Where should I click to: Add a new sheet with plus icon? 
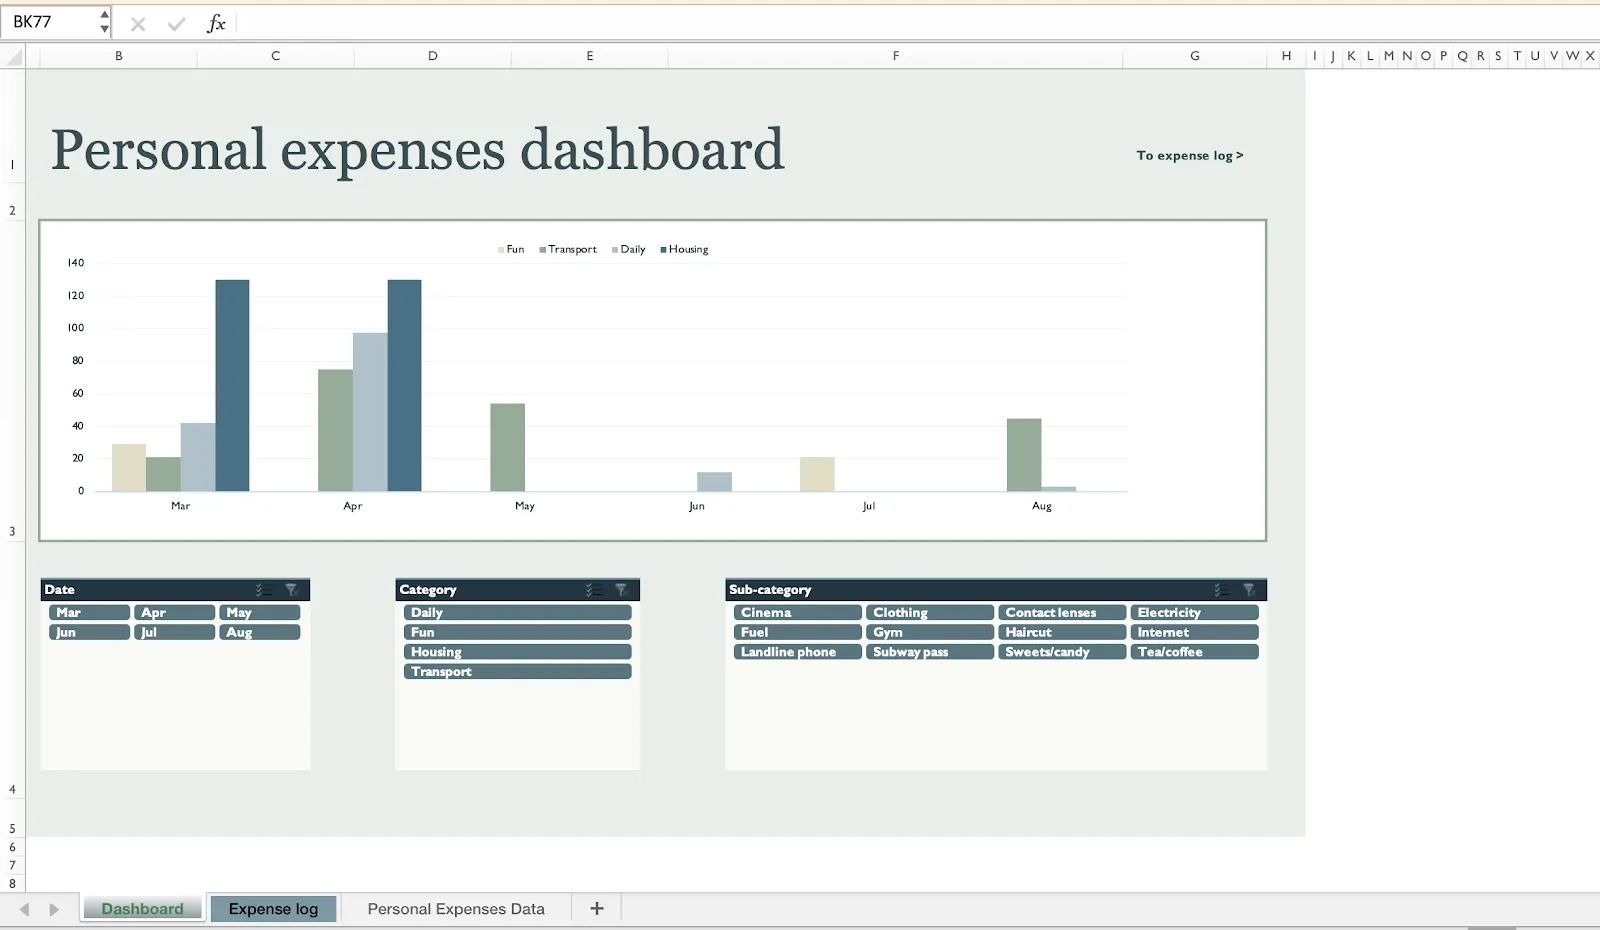coord(597,908)
